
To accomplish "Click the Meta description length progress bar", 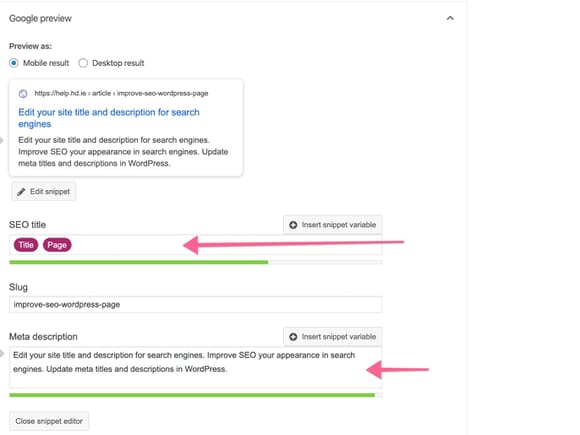I will pos(196,395).
